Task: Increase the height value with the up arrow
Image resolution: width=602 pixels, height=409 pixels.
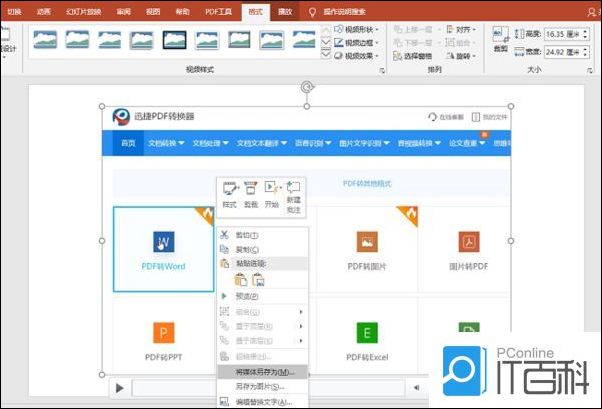Action: coord(585,31)
